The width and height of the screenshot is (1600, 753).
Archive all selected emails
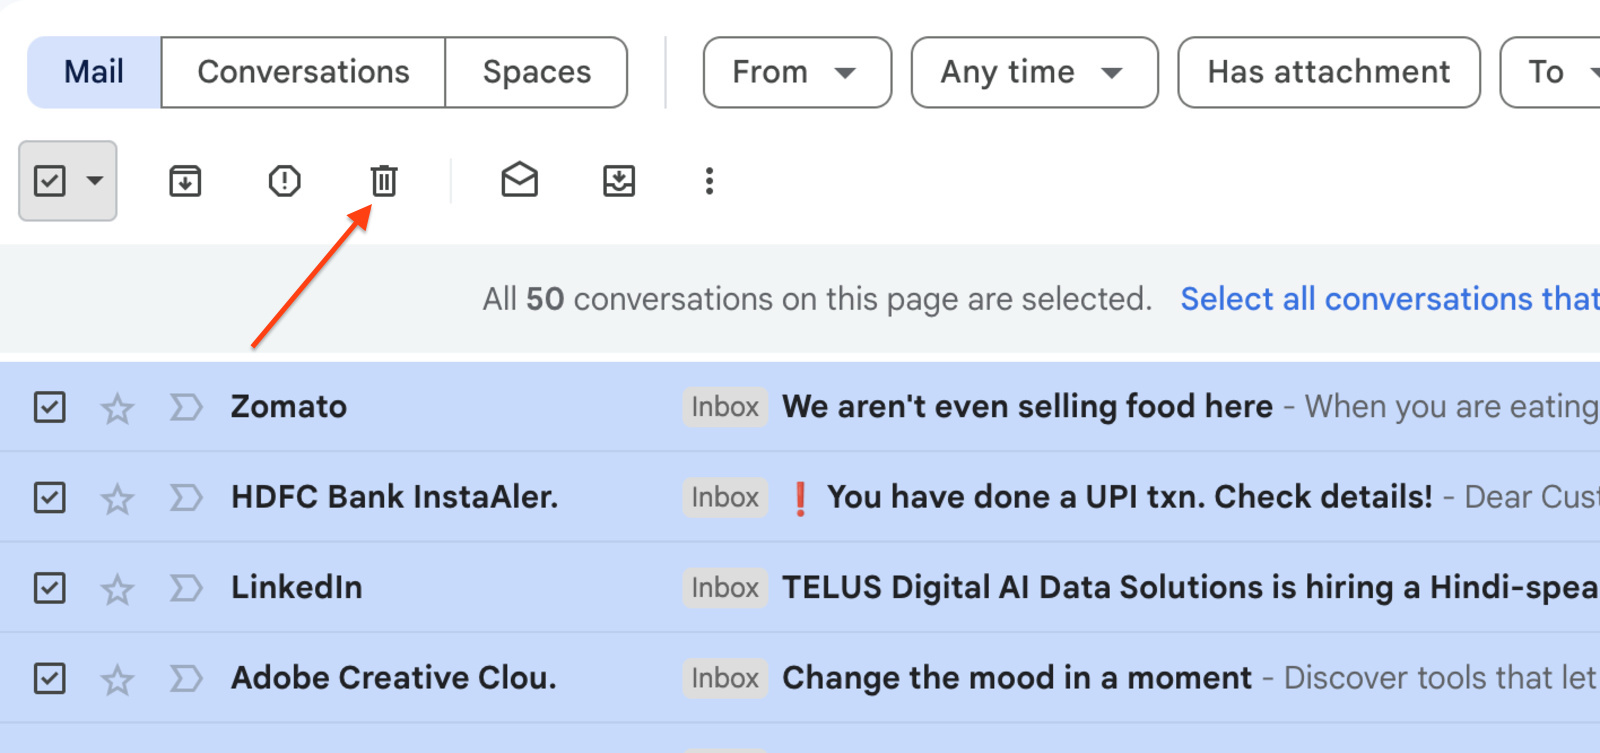(x=184, y=181)
